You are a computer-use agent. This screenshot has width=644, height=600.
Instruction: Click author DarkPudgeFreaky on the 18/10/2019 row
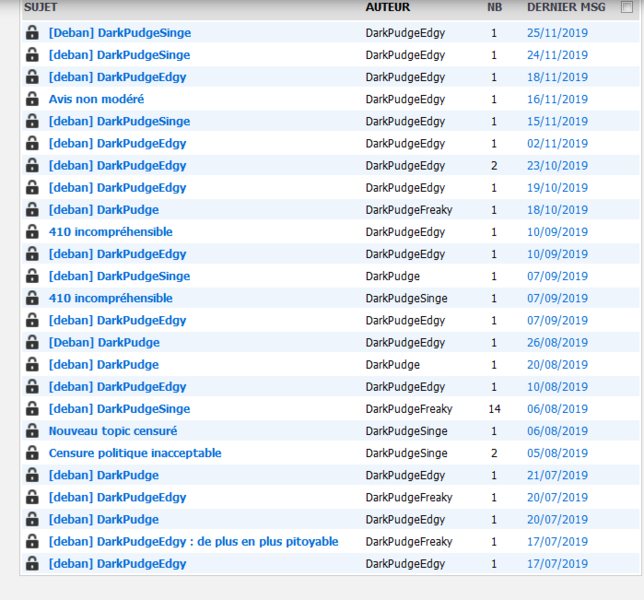(409, 210)
